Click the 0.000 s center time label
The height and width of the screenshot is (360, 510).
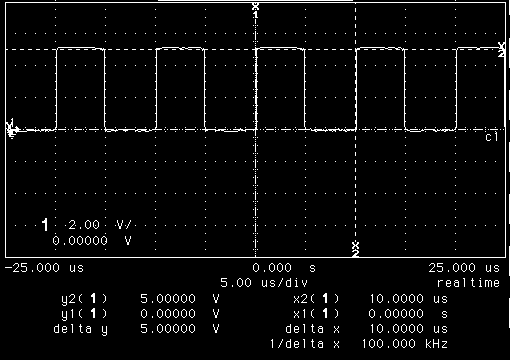[x=284, y=268]
